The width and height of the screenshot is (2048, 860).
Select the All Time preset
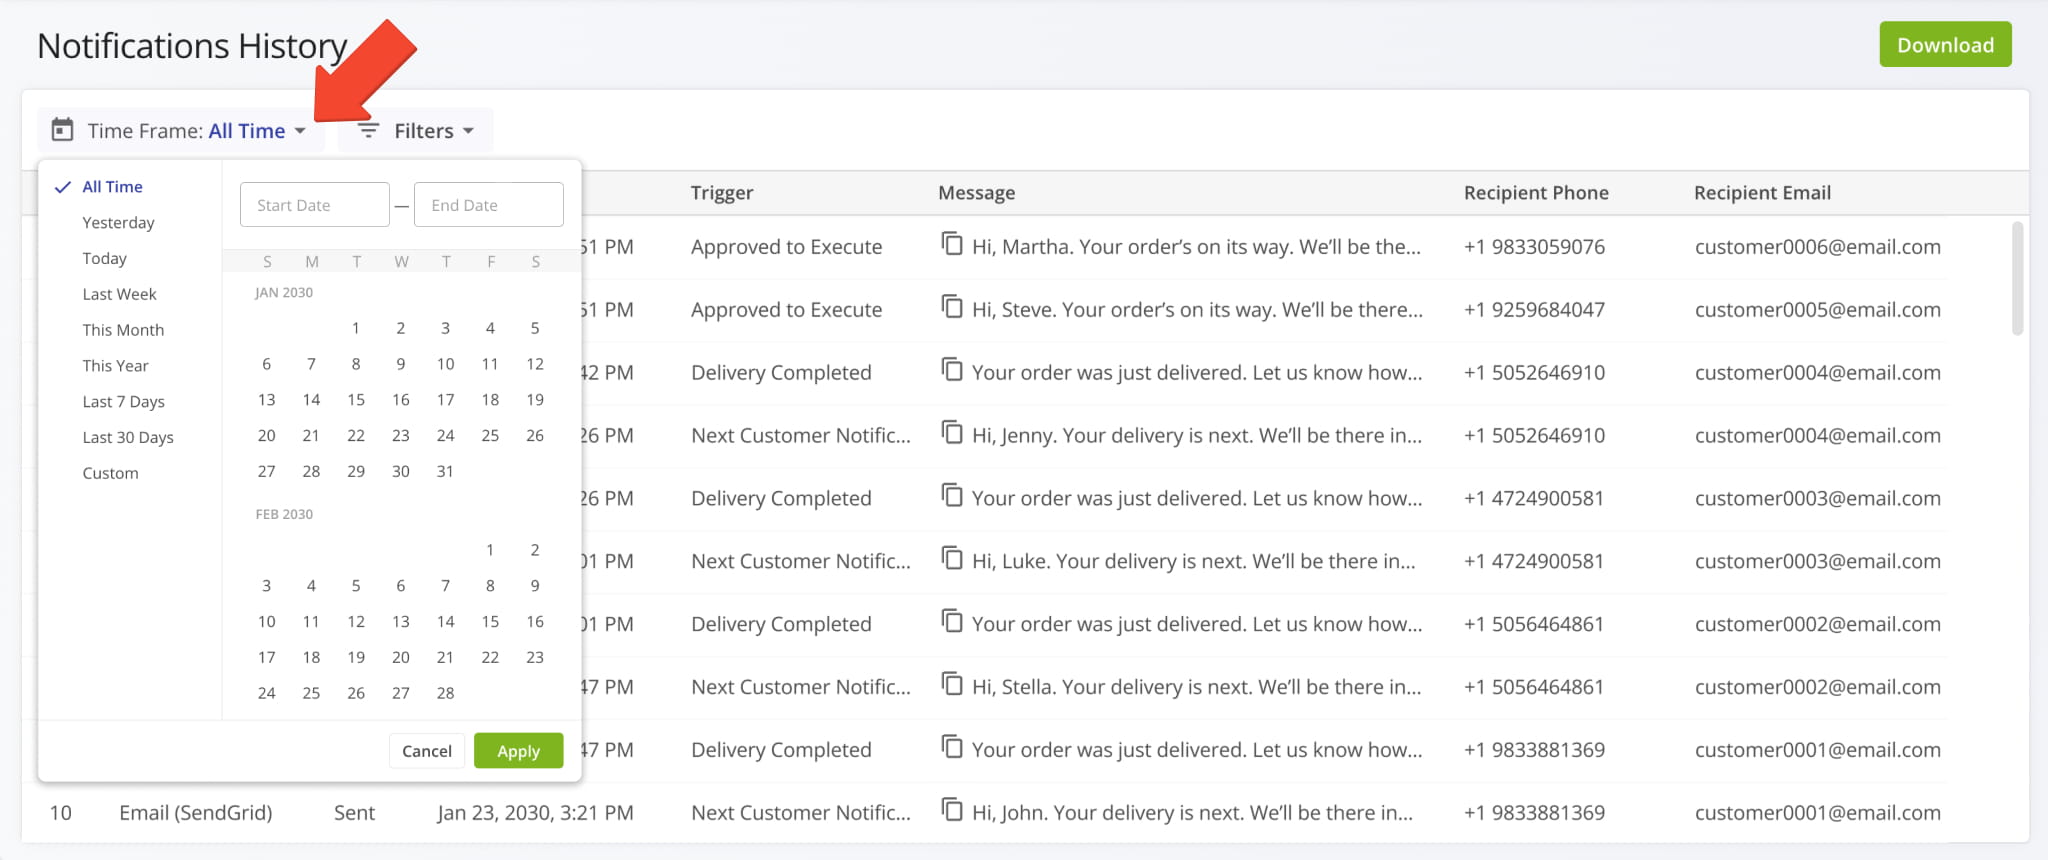(112, 186)
